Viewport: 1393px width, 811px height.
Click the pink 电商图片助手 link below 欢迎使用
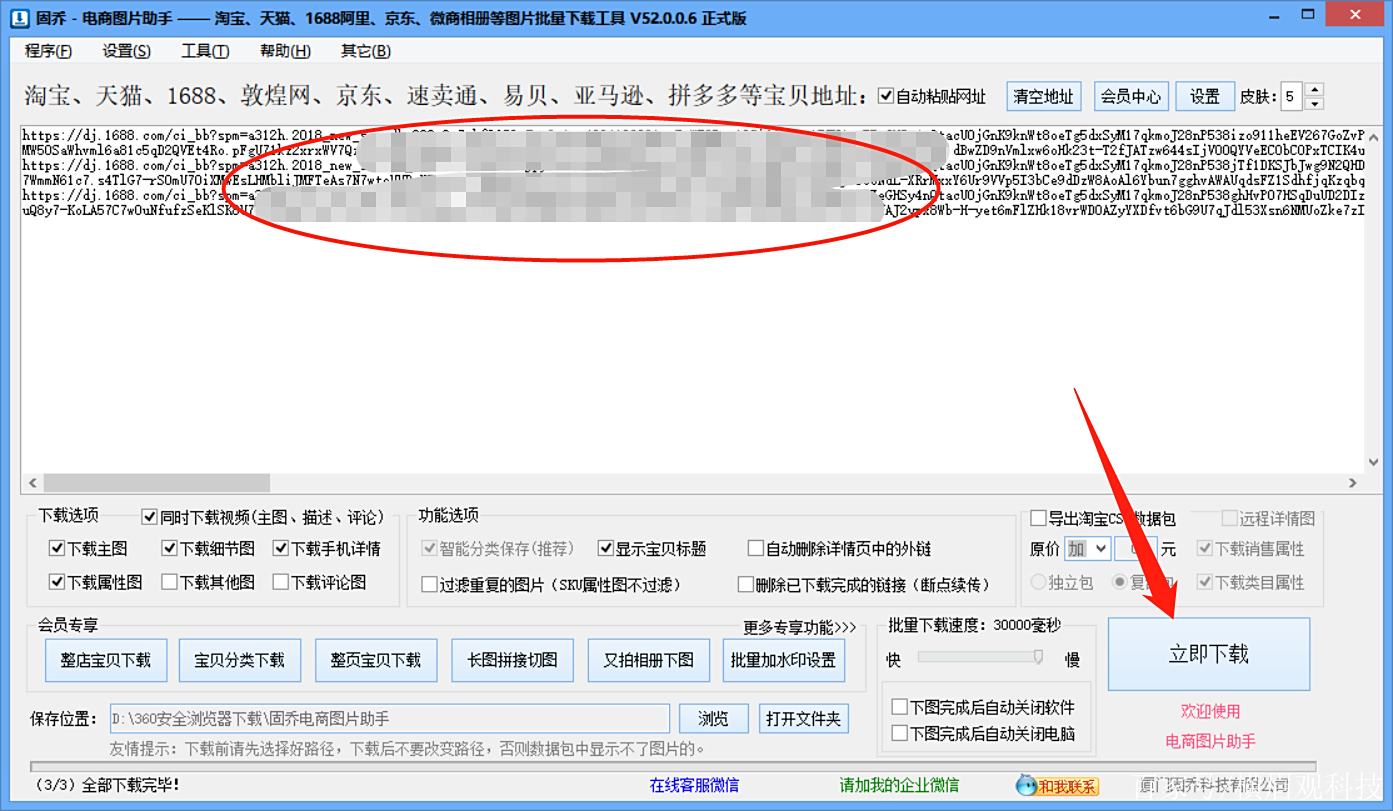[1210, 741]
